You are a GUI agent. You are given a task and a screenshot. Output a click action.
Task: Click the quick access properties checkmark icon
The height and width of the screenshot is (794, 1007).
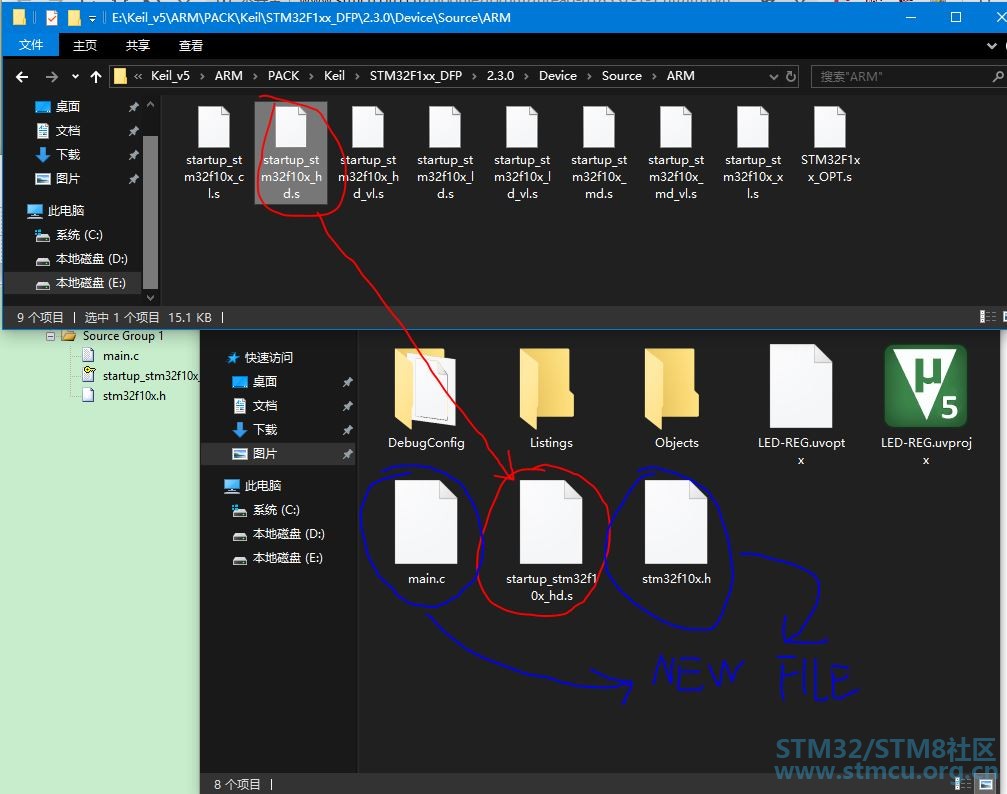point(52,19)
